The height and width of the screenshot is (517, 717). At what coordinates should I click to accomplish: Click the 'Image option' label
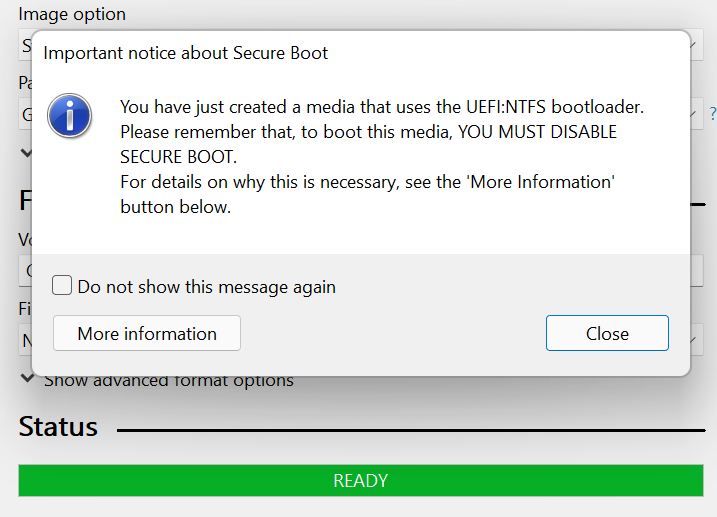pos(72,15)
